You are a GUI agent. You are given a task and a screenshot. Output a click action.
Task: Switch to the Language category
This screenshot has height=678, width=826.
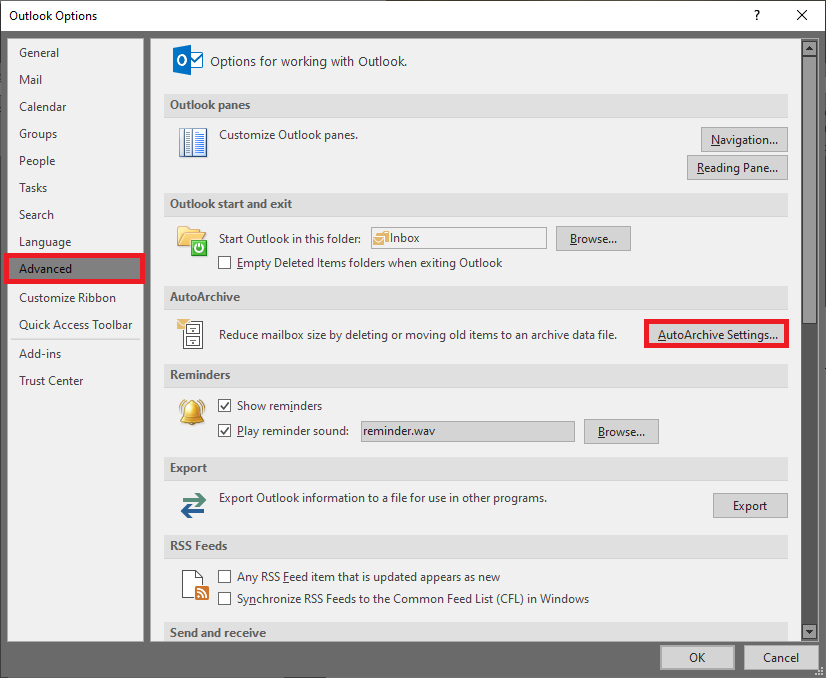75,242
